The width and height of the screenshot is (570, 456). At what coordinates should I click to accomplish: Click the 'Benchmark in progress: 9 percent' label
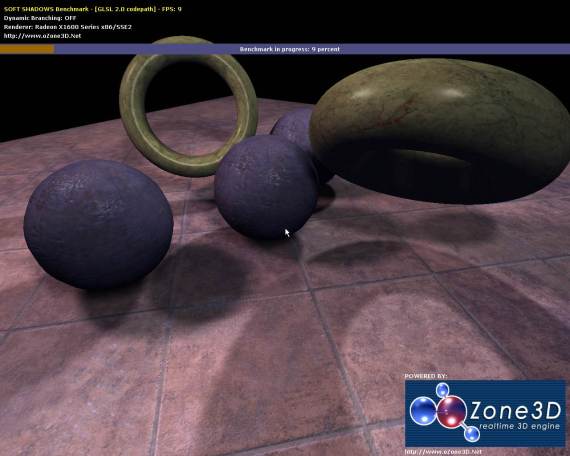[290, 49]
